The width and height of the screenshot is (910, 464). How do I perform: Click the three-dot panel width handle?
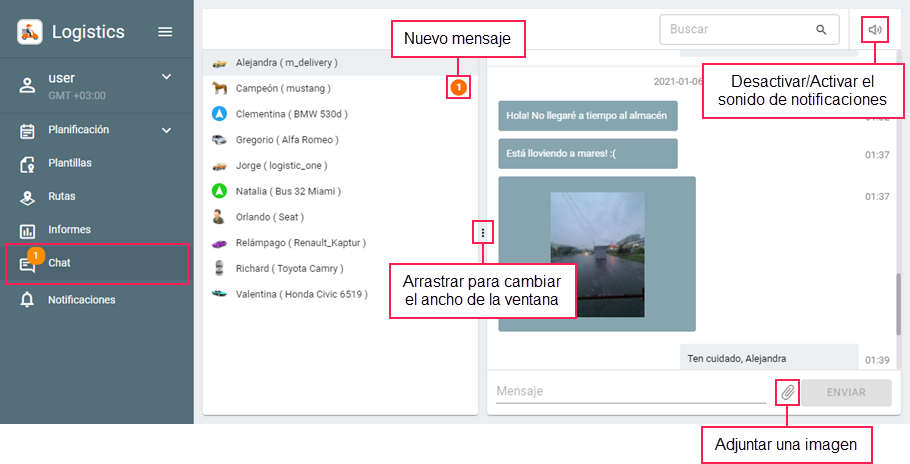point(483,233)
